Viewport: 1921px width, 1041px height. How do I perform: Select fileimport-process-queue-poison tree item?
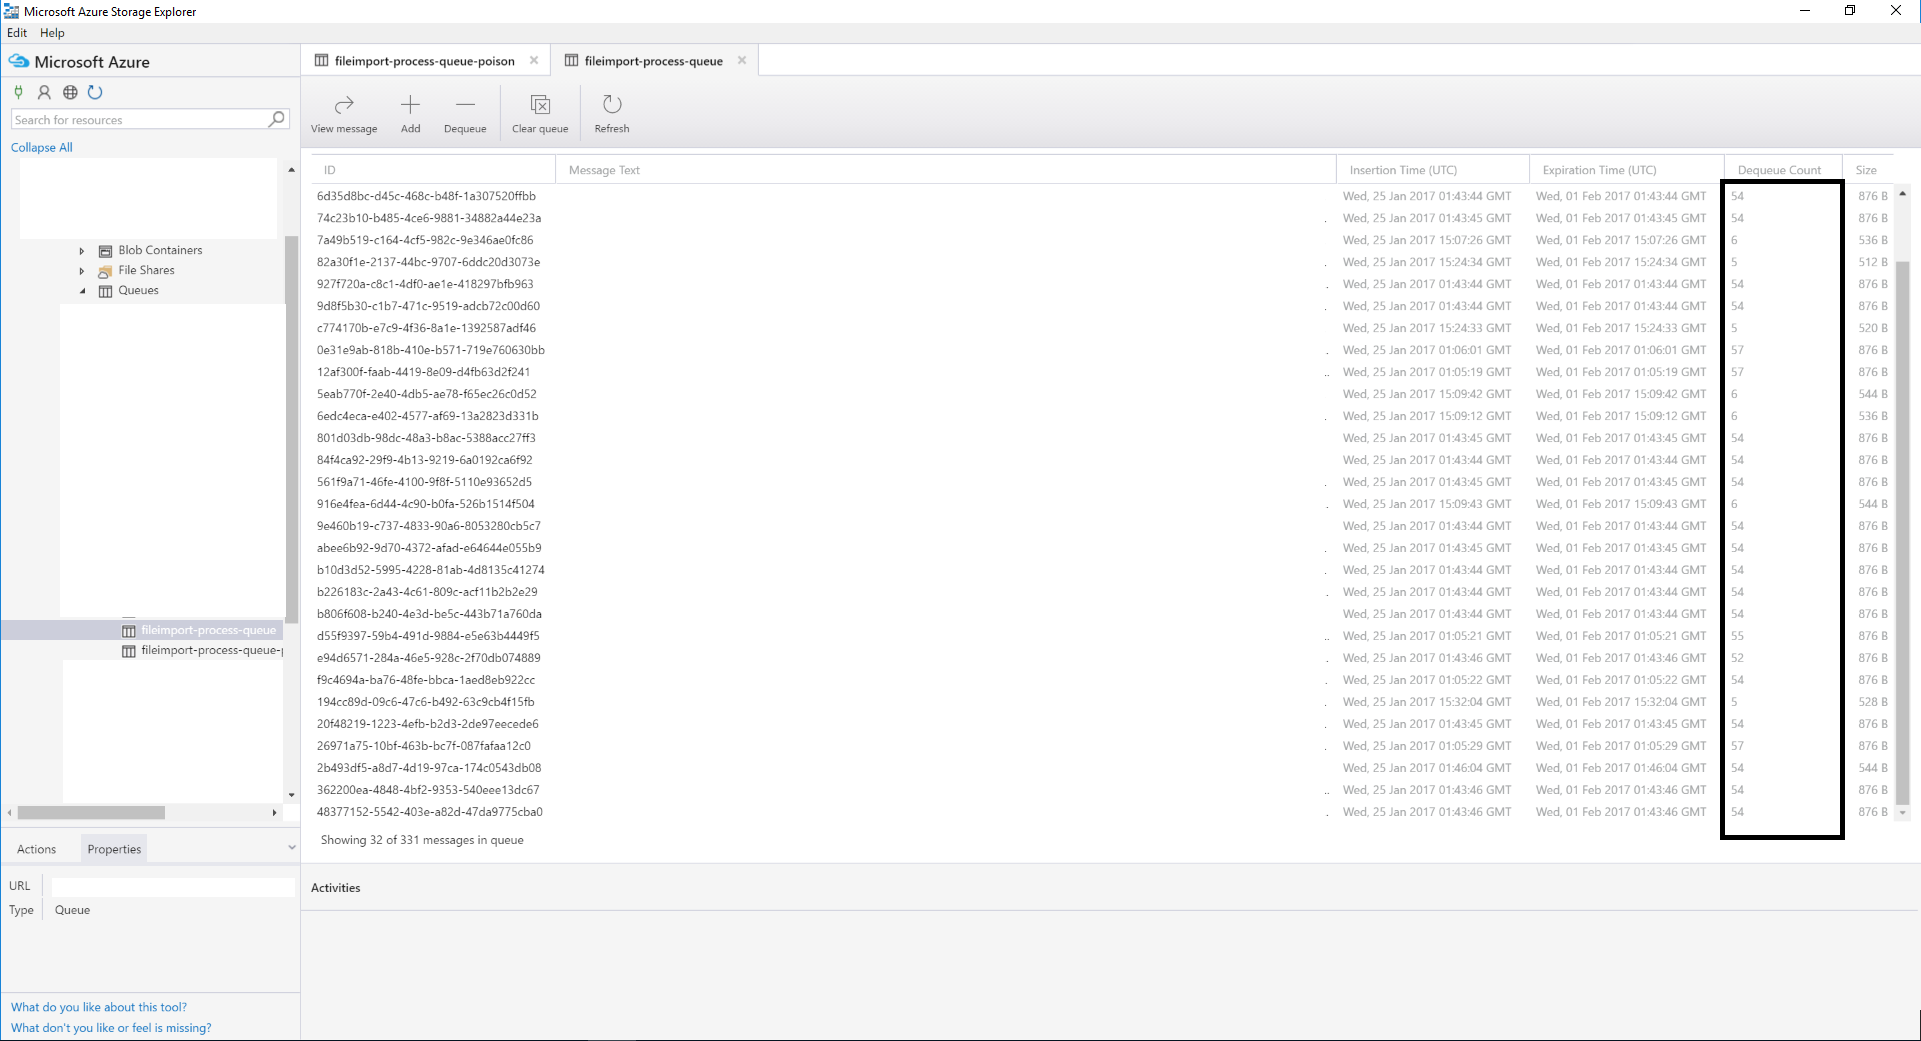coord(212,650)
